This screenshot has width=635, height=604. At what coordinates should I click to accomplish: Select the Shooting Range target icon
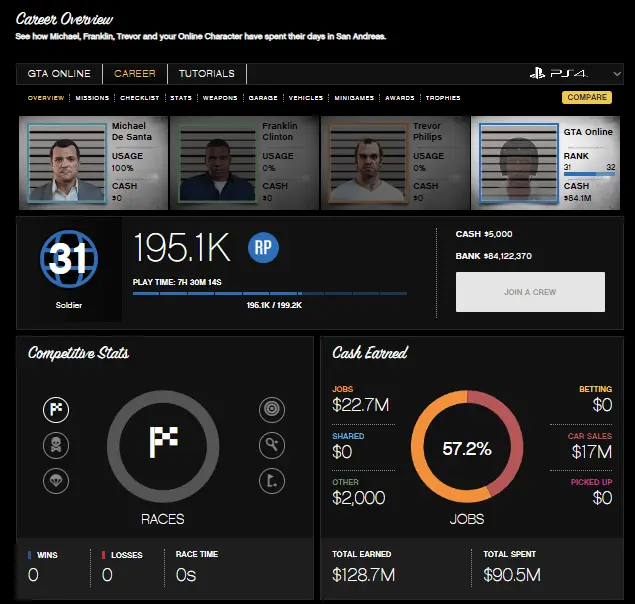pyautogui.click(x=271, y=408)
